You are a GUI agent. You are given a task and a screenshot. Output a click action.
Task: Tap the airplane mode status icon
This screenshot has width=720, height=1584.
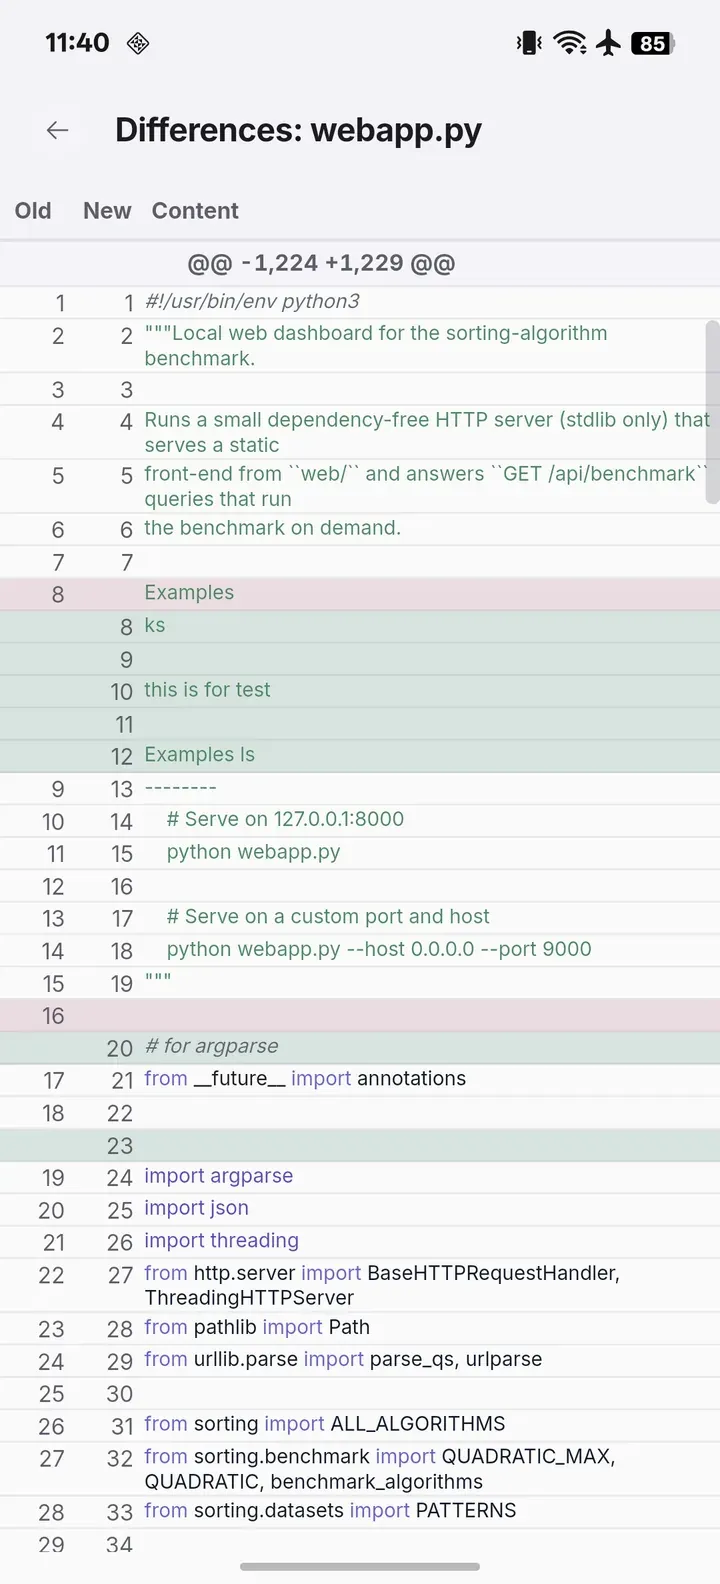coord(608,43)
